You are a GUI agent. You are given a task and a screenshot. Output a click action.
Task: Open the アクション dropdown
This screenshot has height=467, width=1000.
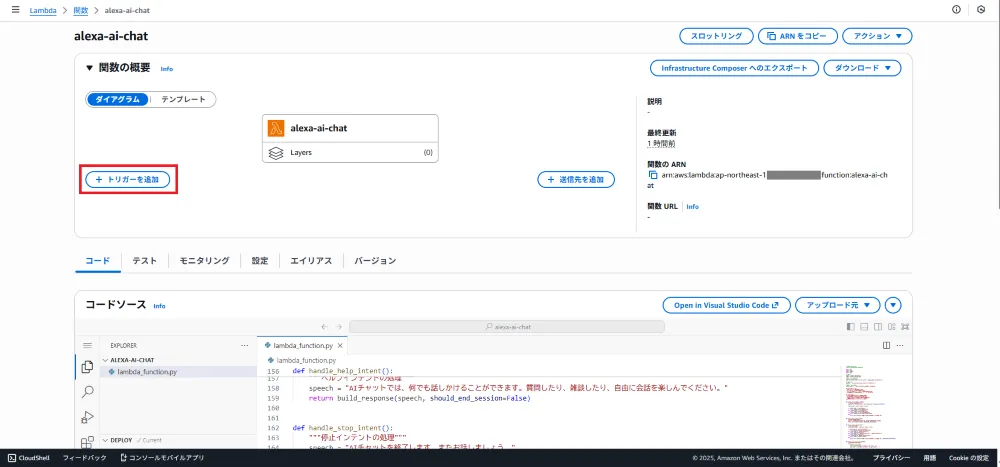point(877,36)
